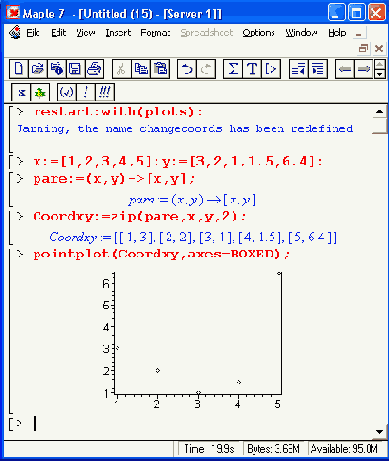Click the toolbar spinner's down arrow
This screenshot has height=461, width=389.
380,74
